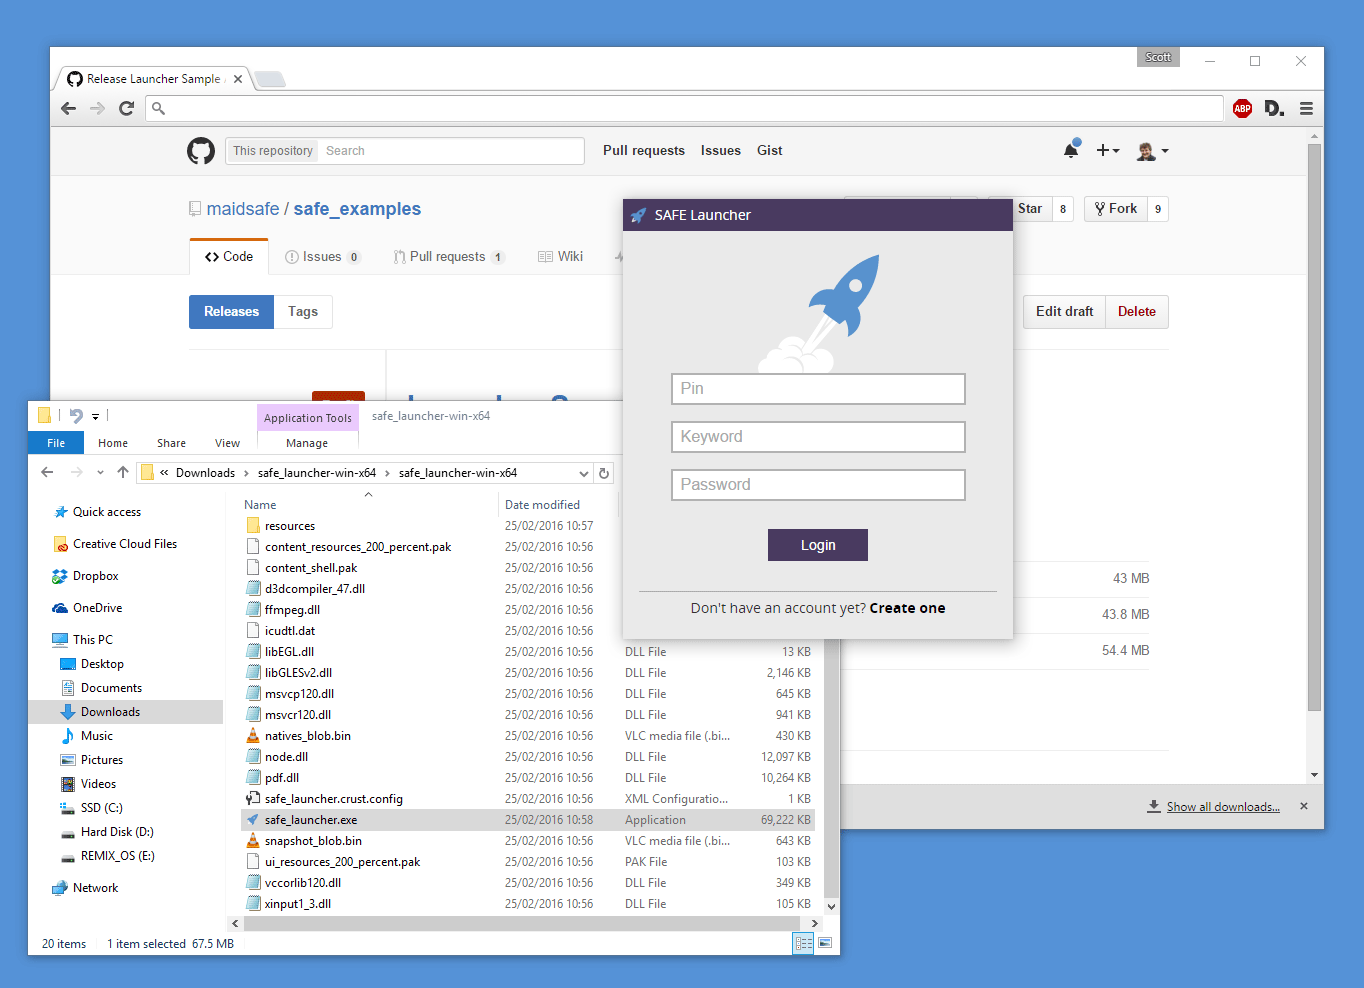Viewport: 1364px width, 988px height.
Task: Go forward in Chrome
Action: tap(97, 108)
